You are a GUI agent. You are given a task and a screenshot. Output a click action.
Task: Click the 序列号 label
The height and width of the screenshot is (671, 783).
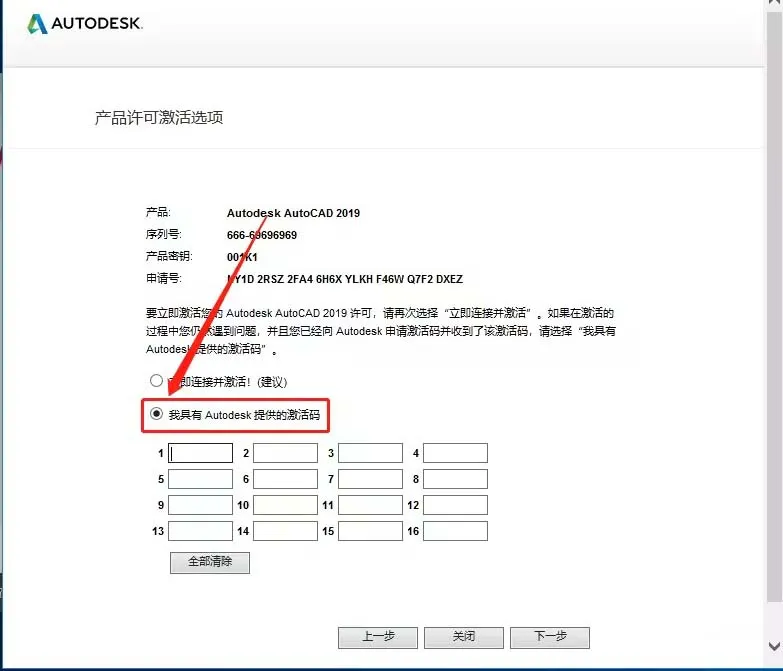click(x=163, y=234)
